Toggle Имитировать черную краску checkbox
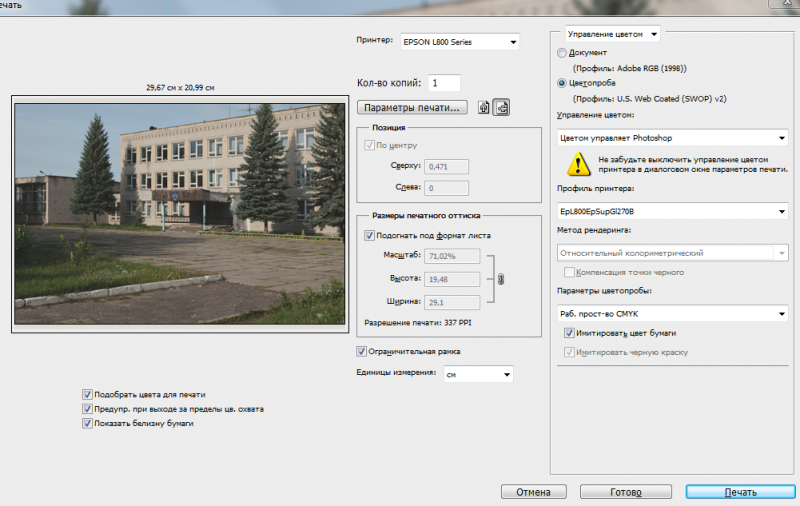800x506 pixels. (569, 352)
